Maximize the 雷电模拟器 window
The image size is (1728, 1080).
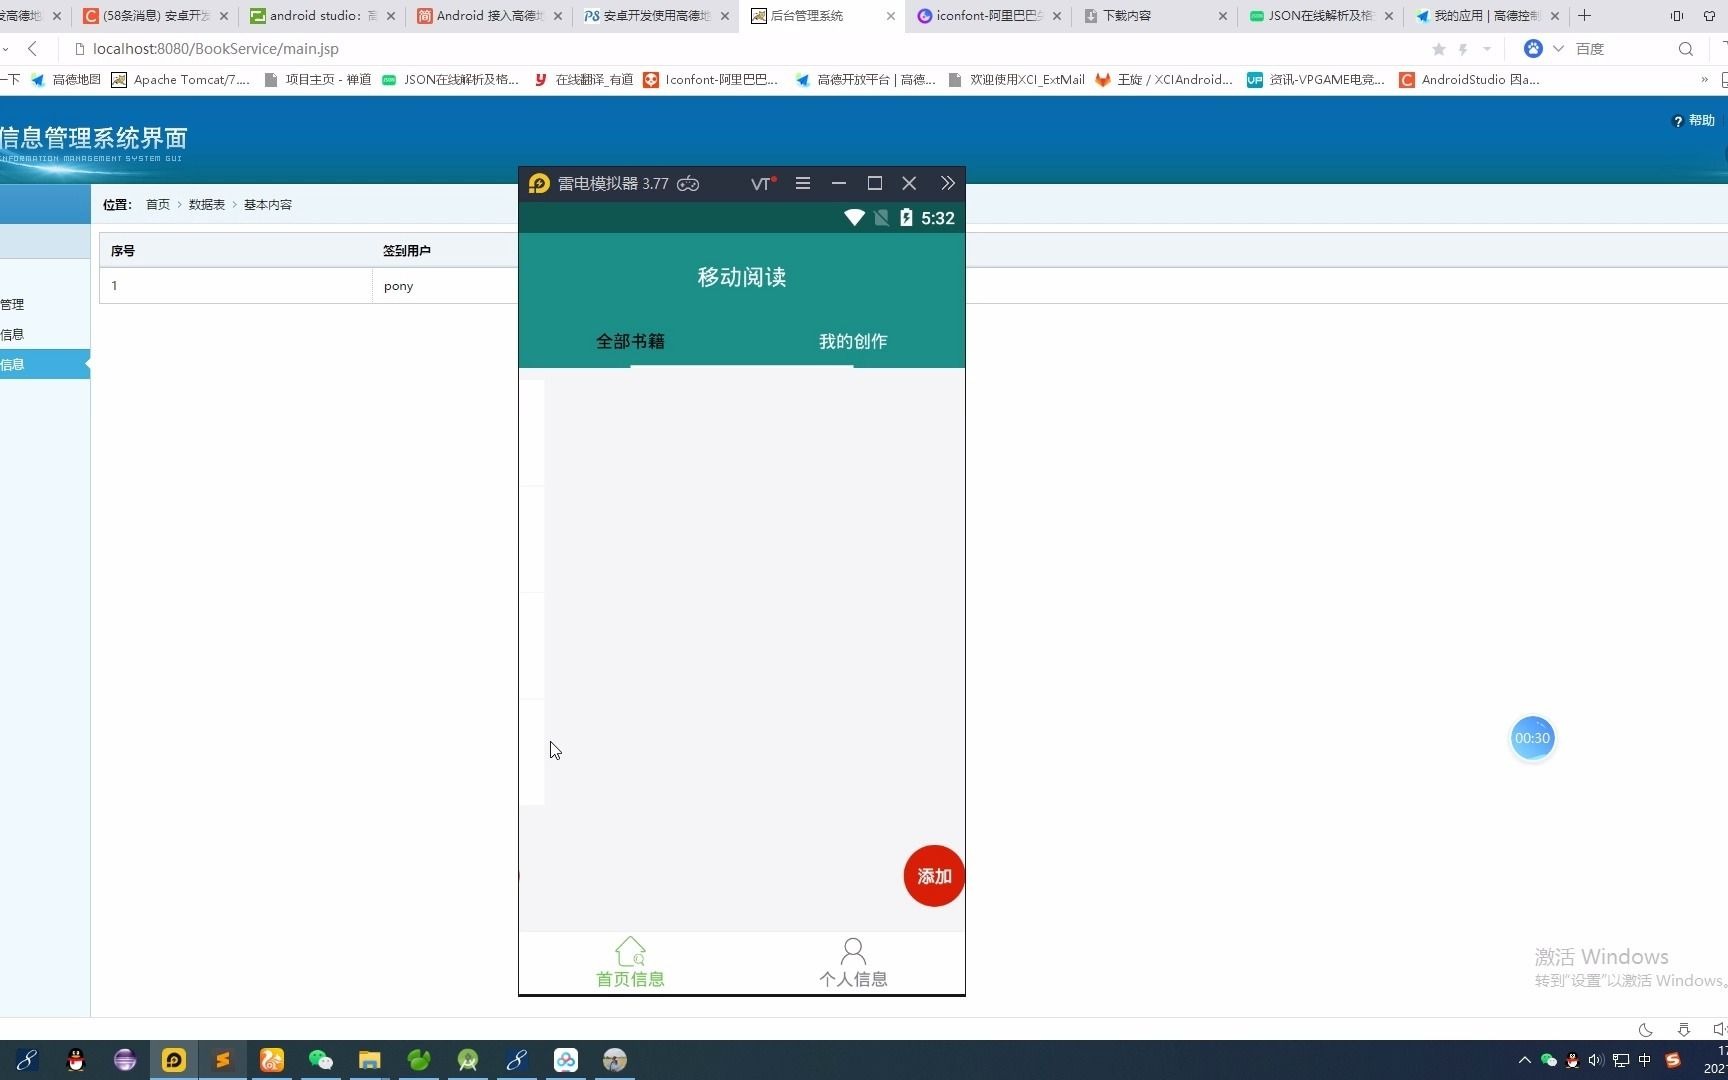point(875,183)
